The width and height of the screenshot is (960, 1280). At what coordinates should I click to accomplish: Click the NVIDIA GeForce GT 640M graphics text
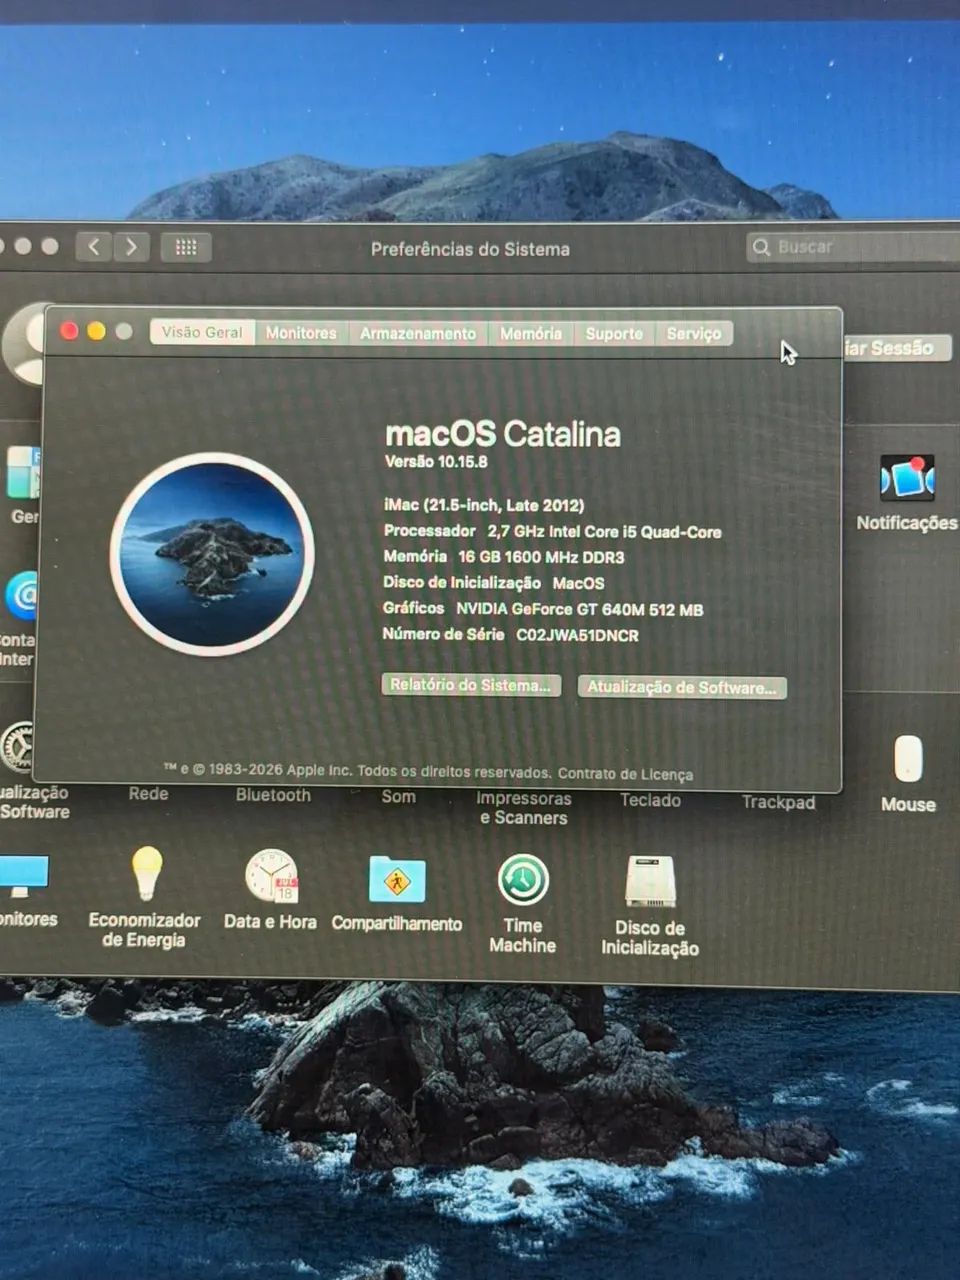tap(580, 609)
